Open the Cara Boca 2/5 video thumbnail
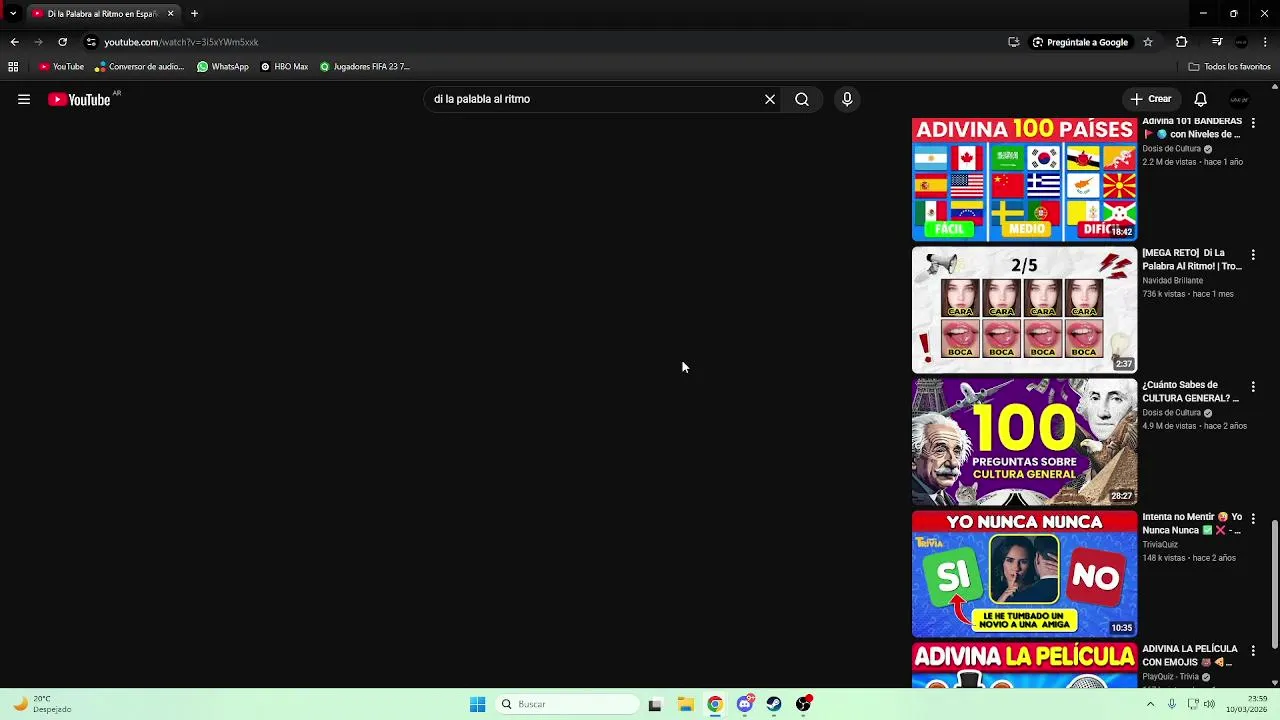Screen dimensions: 1280x720 click(x=1024, y=310)
